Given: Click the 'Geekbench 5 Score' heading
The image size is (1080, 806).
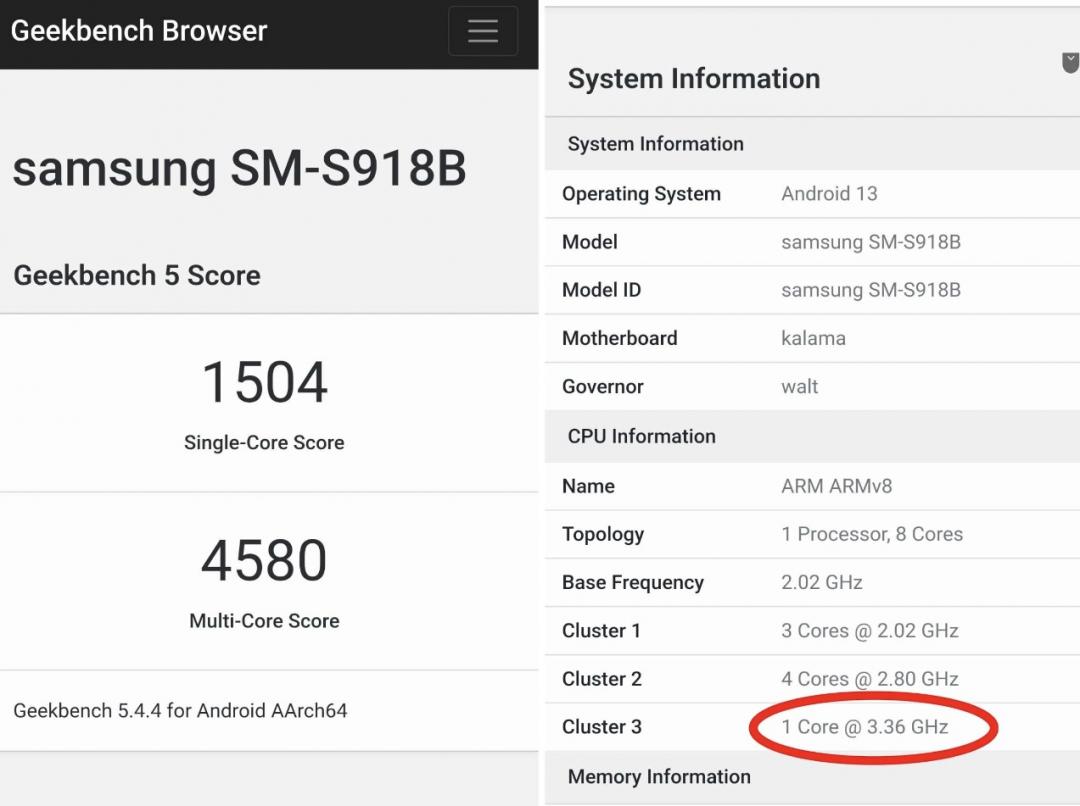Looking at the screenshot, I should pos(137,276).
